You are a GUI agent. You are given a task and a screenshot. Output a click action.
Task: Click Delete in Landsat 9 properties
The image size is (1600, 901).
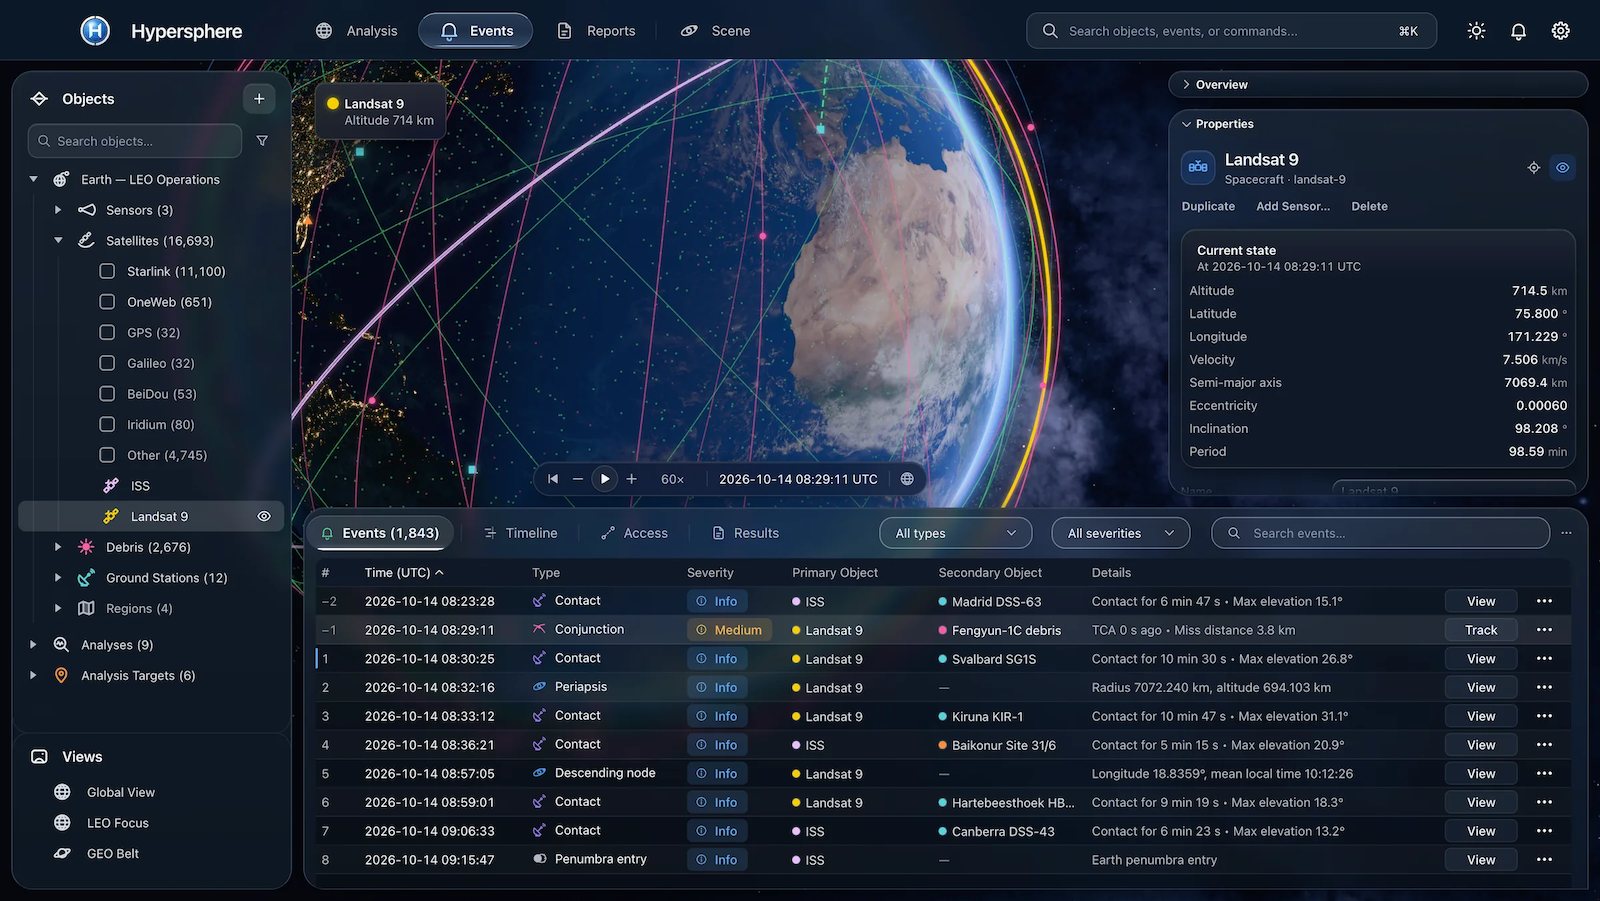click(x=1369, y=206)
